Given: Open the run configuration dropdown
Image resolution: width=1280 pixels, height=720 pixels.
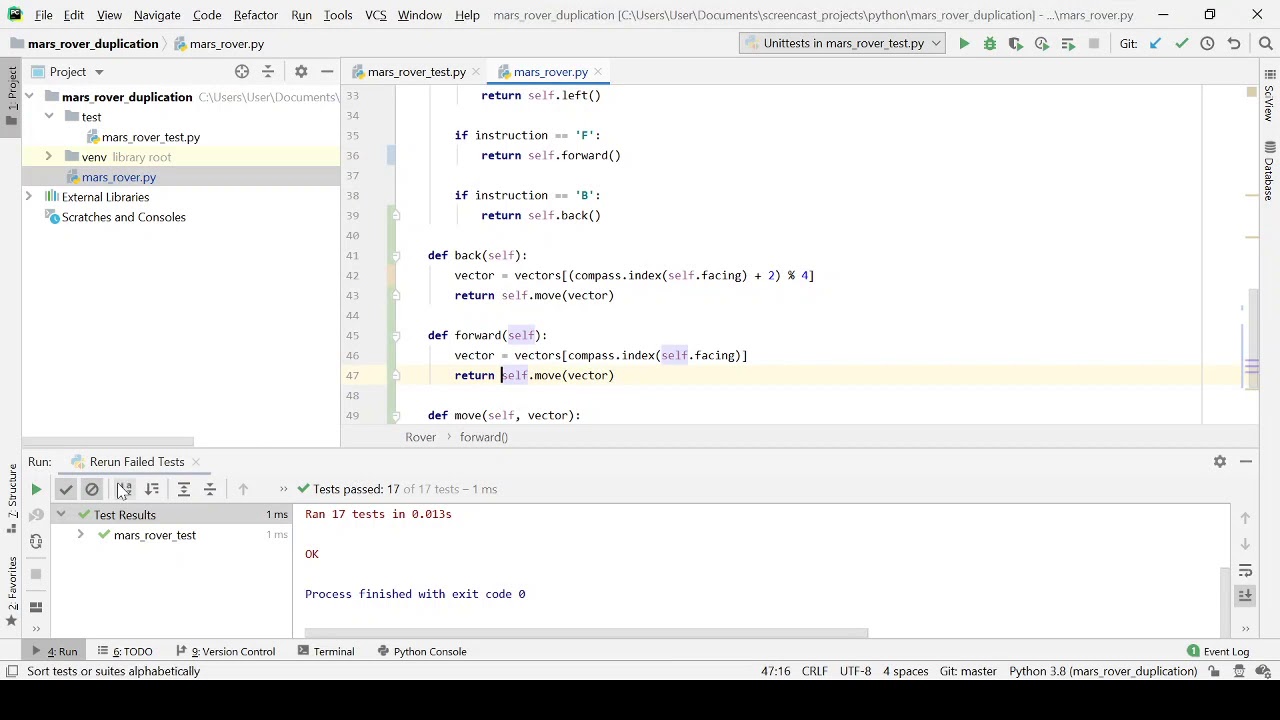Looking at the screenshot, I should 842,44.
